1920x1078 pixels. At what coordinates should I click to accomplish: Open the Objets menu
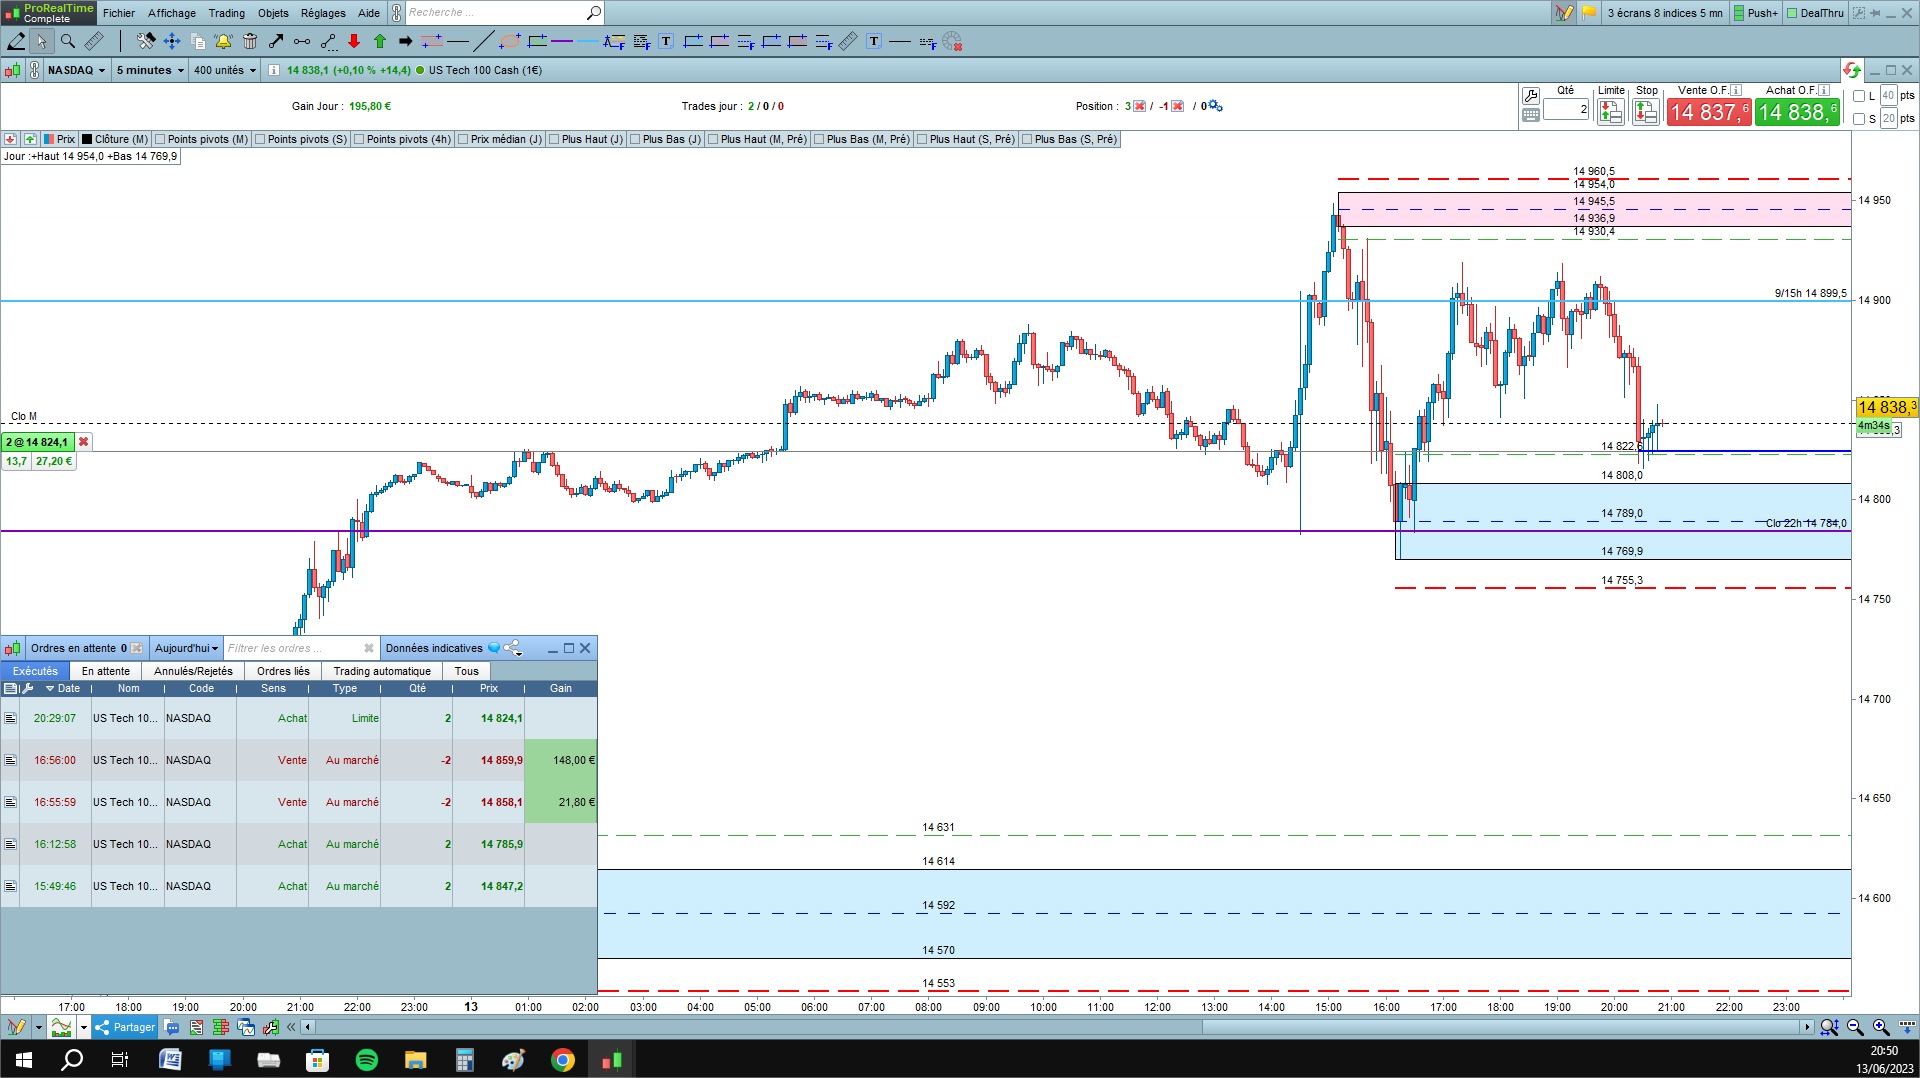(x=273, y=13)
